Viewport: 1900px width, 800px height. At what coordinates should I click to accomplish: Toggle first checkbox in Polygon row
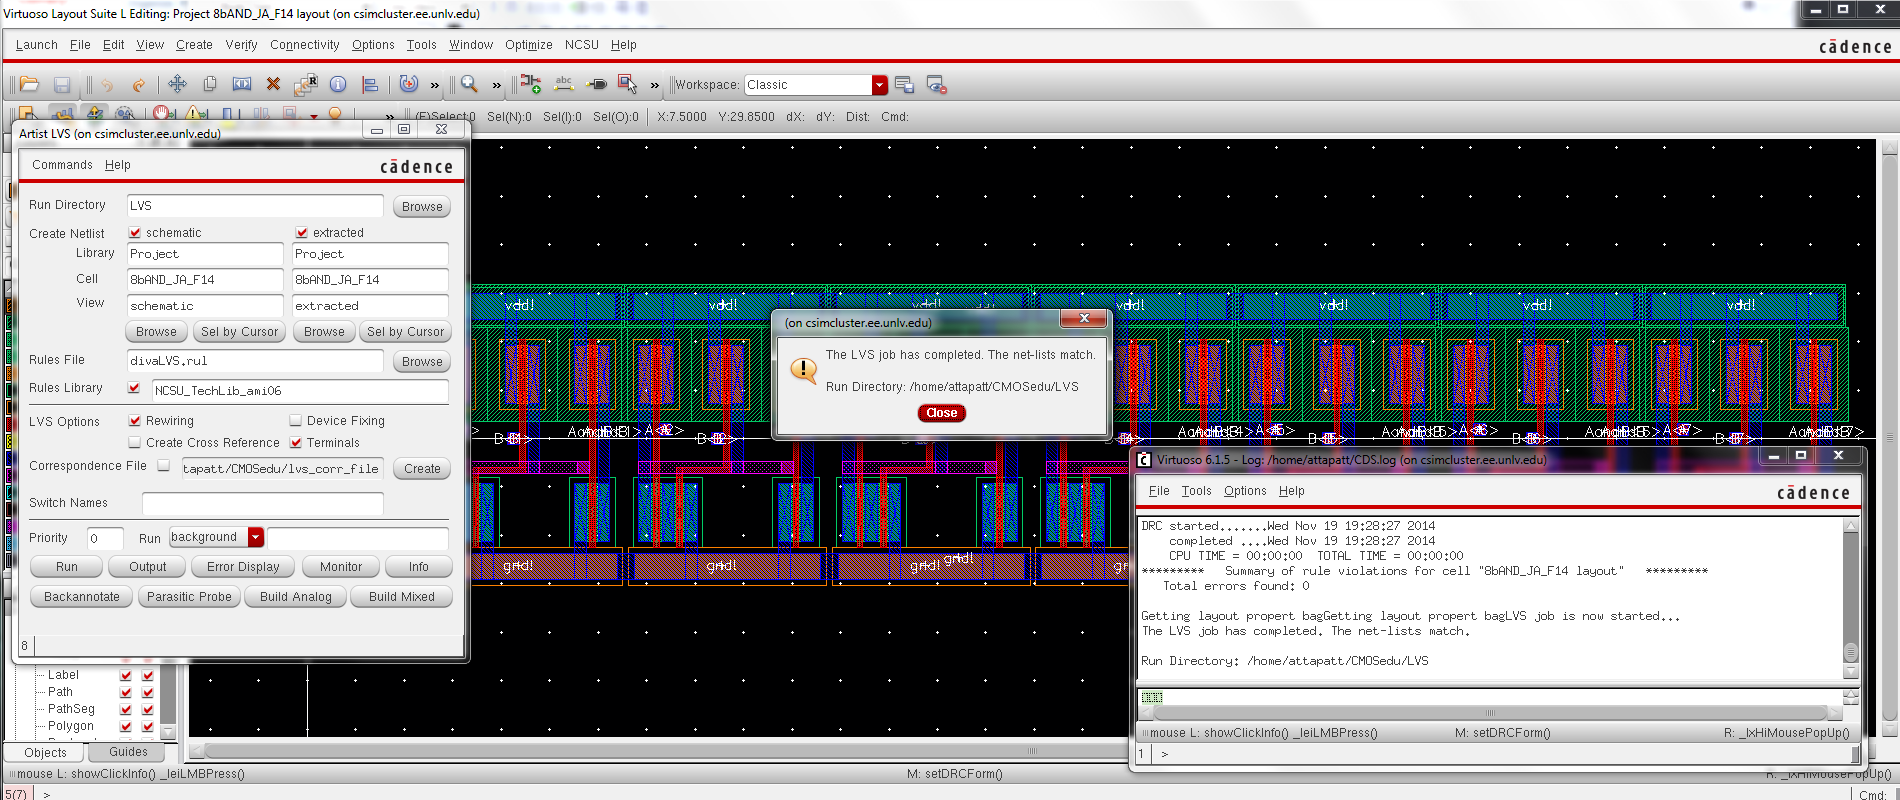point(126,726)
